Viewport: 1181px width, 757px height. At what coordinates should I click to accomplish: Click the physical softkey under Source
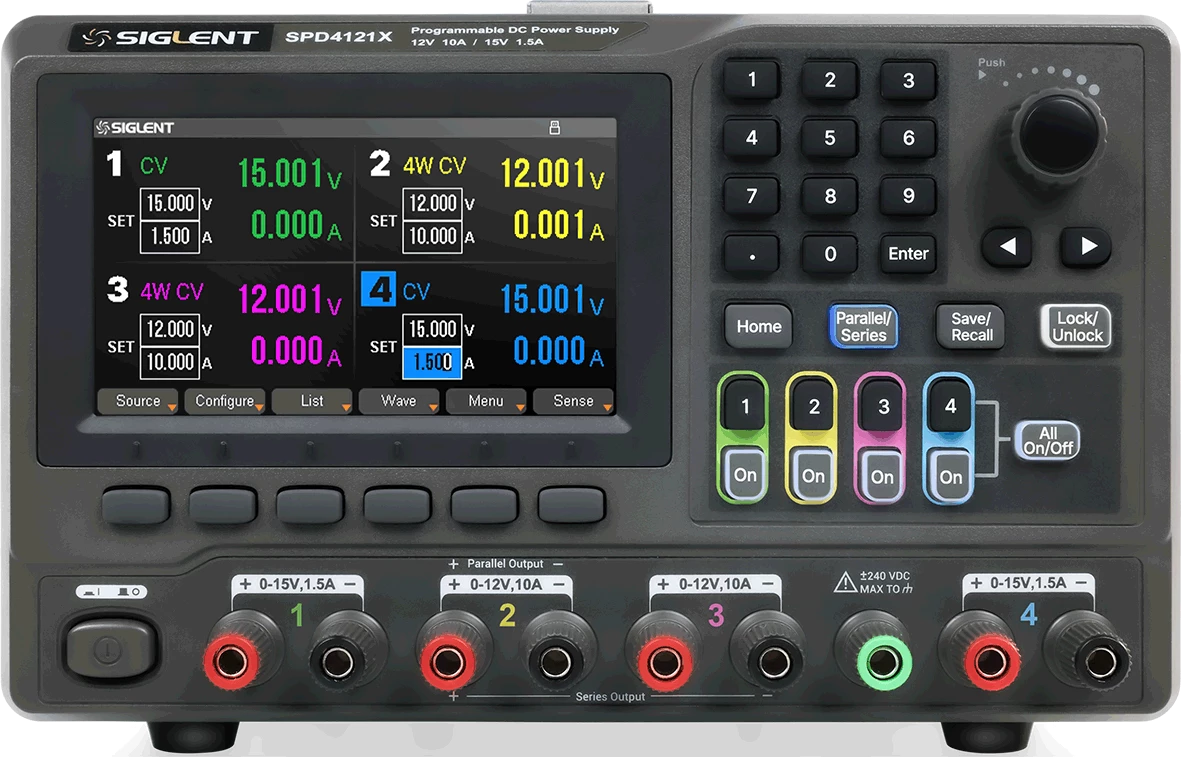(136, 505)
